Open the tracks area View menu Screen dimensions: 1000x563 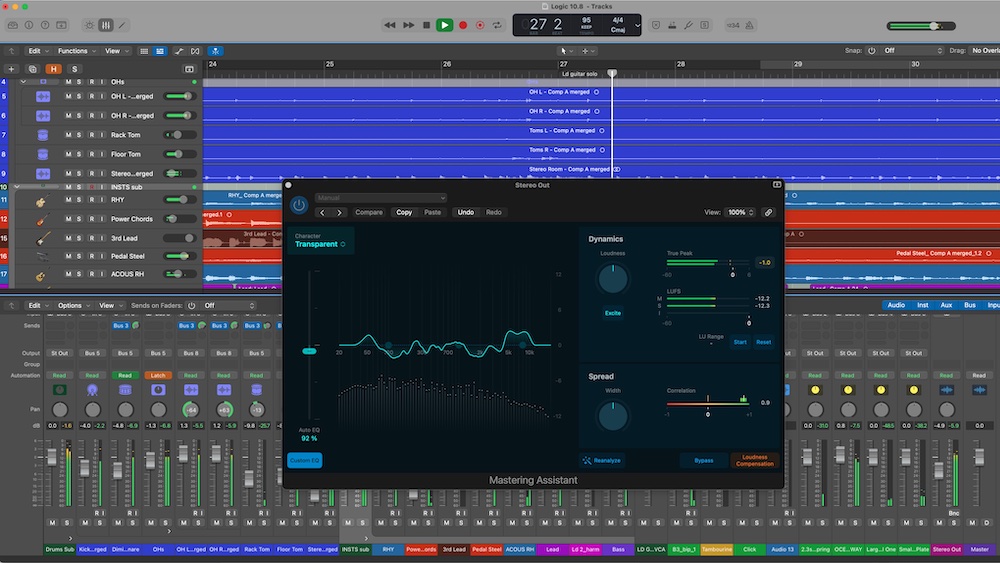116,51
